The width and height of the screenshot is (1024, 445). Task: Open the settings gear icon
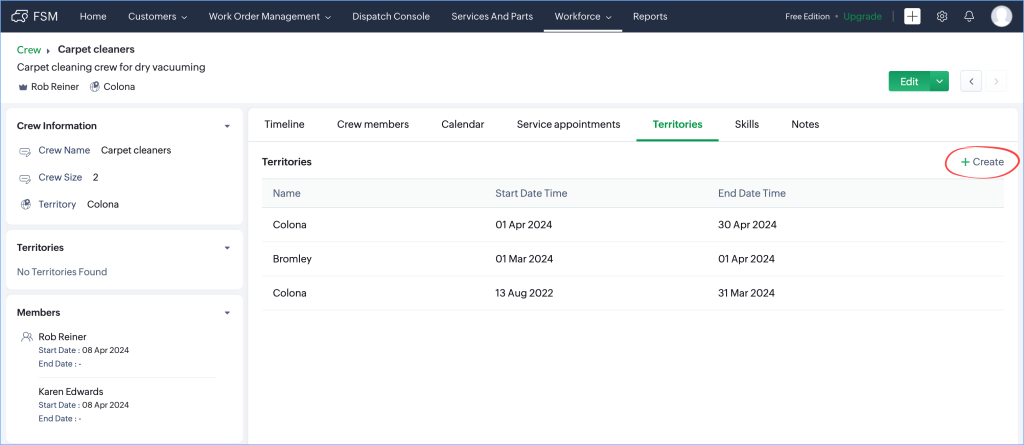941,16
